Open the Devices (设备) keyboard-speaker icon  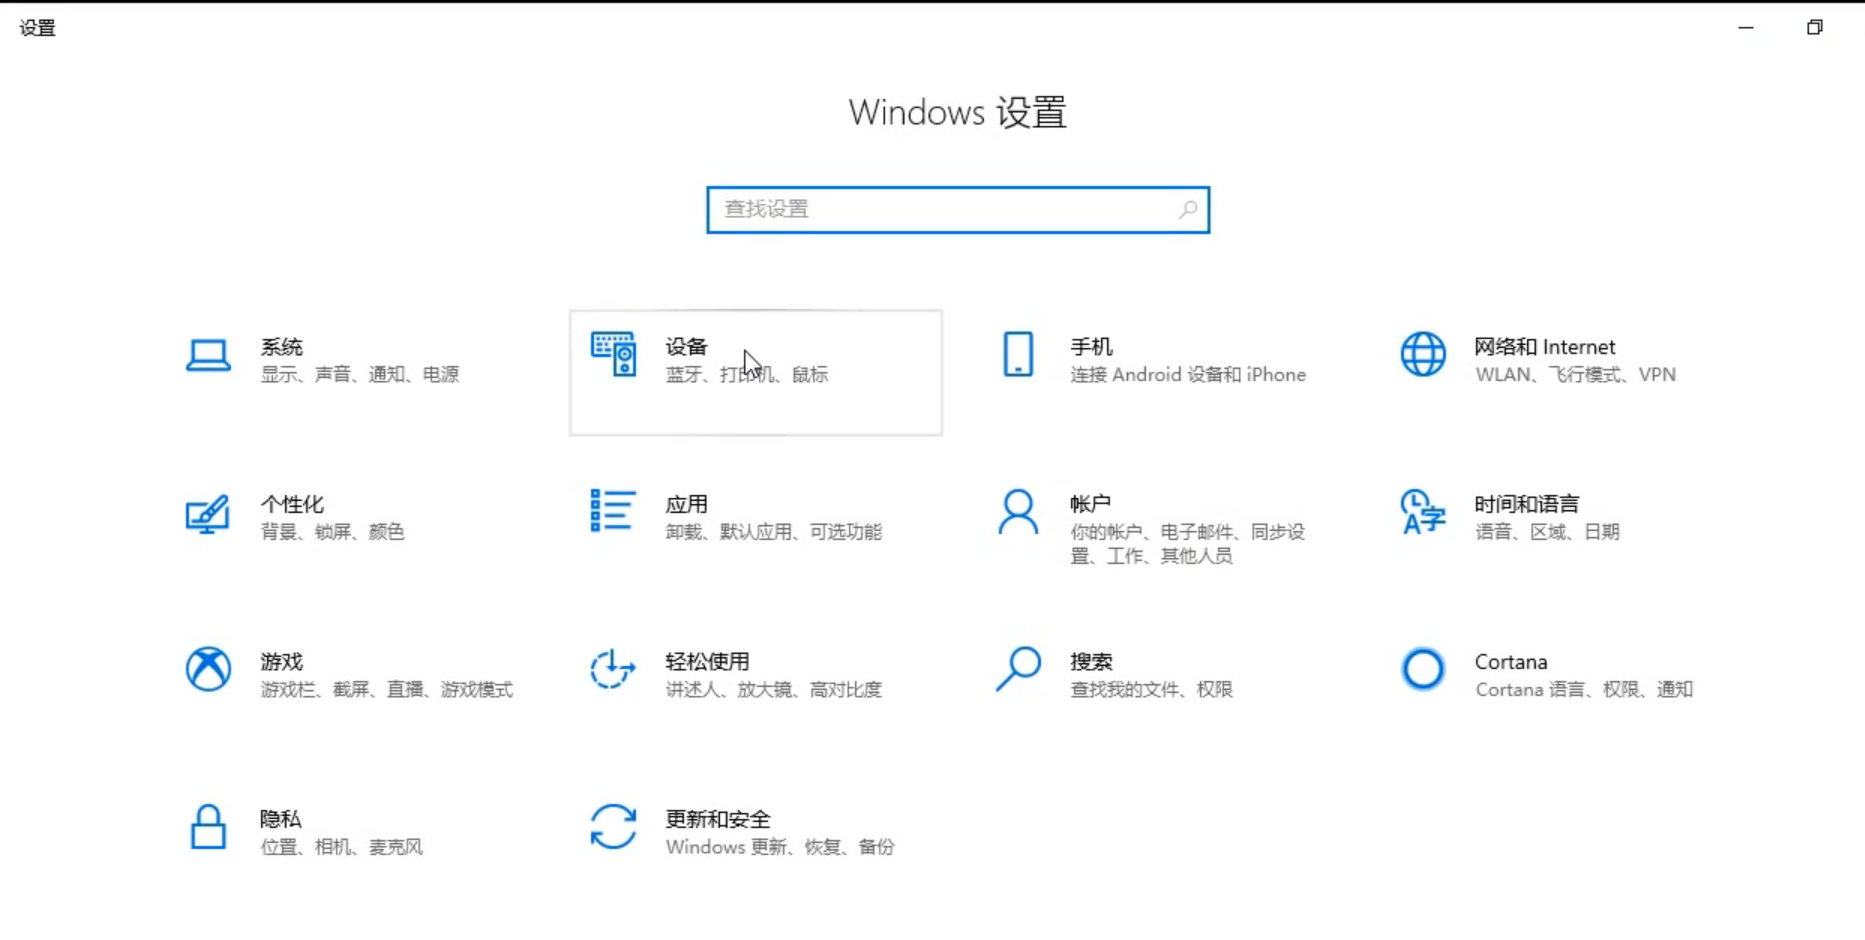click(x=613, y=354)
